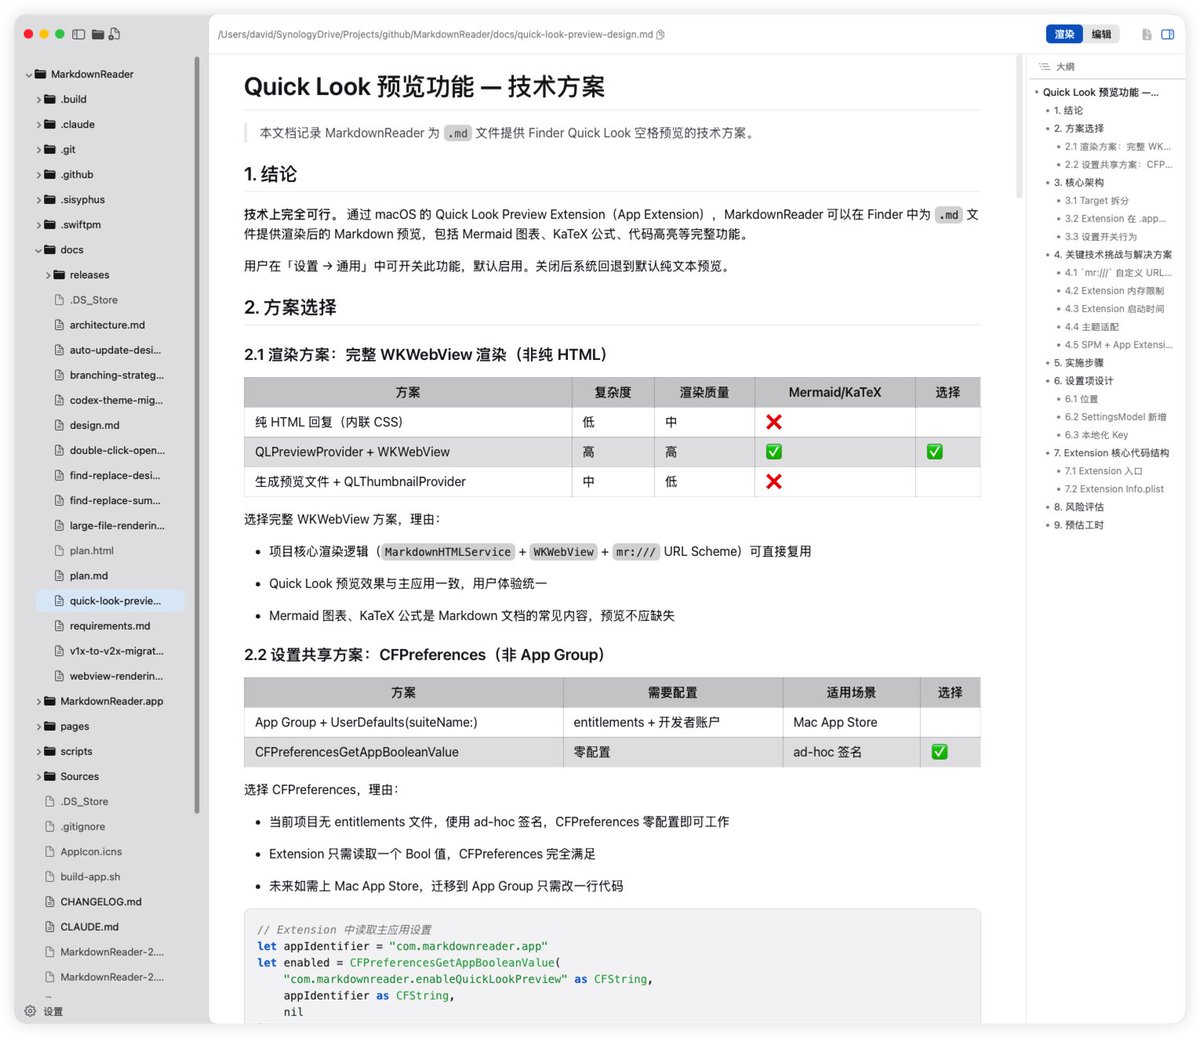Switch to the 渲染 render mode tab
This screenshot has width=1200, height=1038.
click(1064, 34)
